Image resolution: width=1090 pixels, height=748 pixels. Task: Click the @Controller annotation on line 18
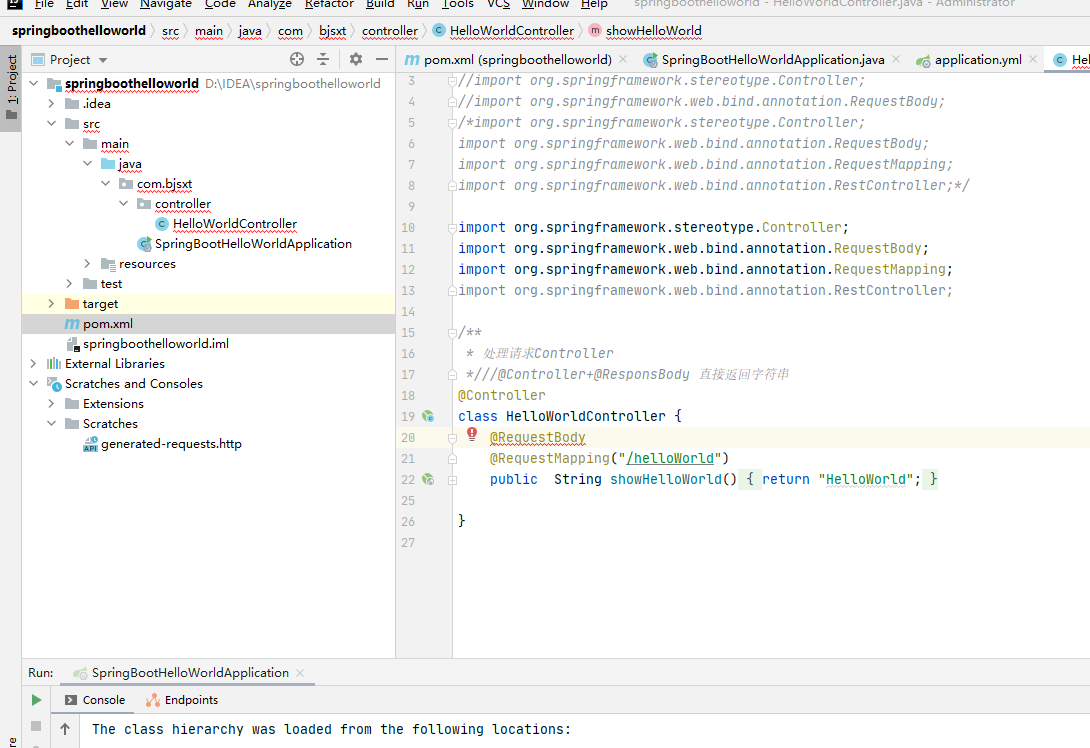[x=502, y=396]
